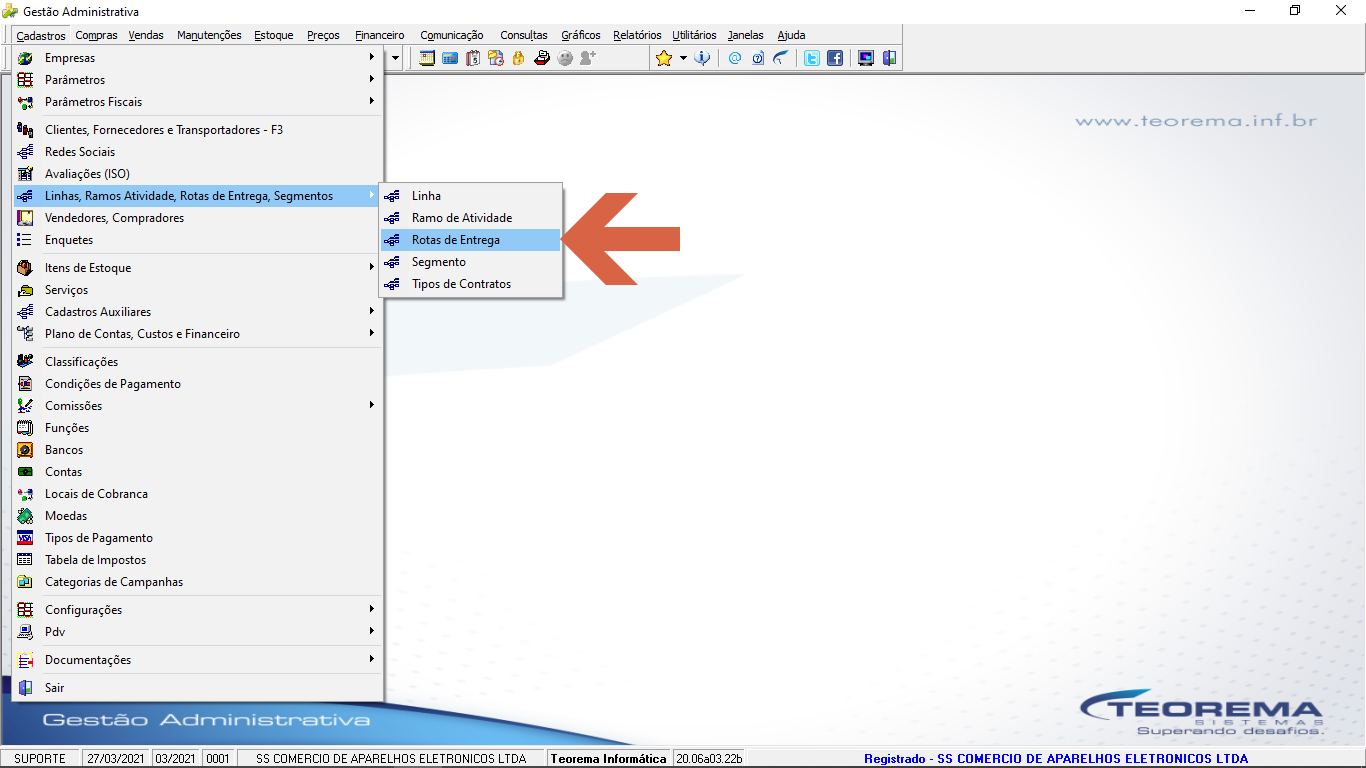Click the Sair door icon
Image resolution: width=1366 pixels, height=768 pixels.
25,688
